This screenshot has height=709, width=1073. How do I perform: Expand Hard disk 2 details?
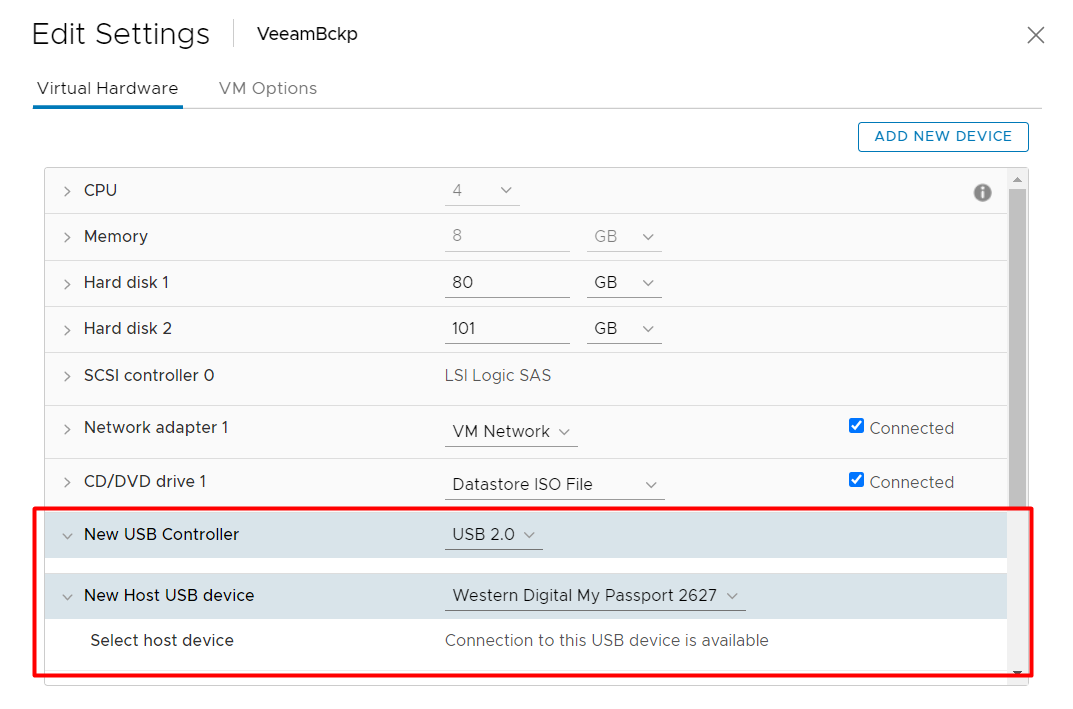tap(67, 329)
